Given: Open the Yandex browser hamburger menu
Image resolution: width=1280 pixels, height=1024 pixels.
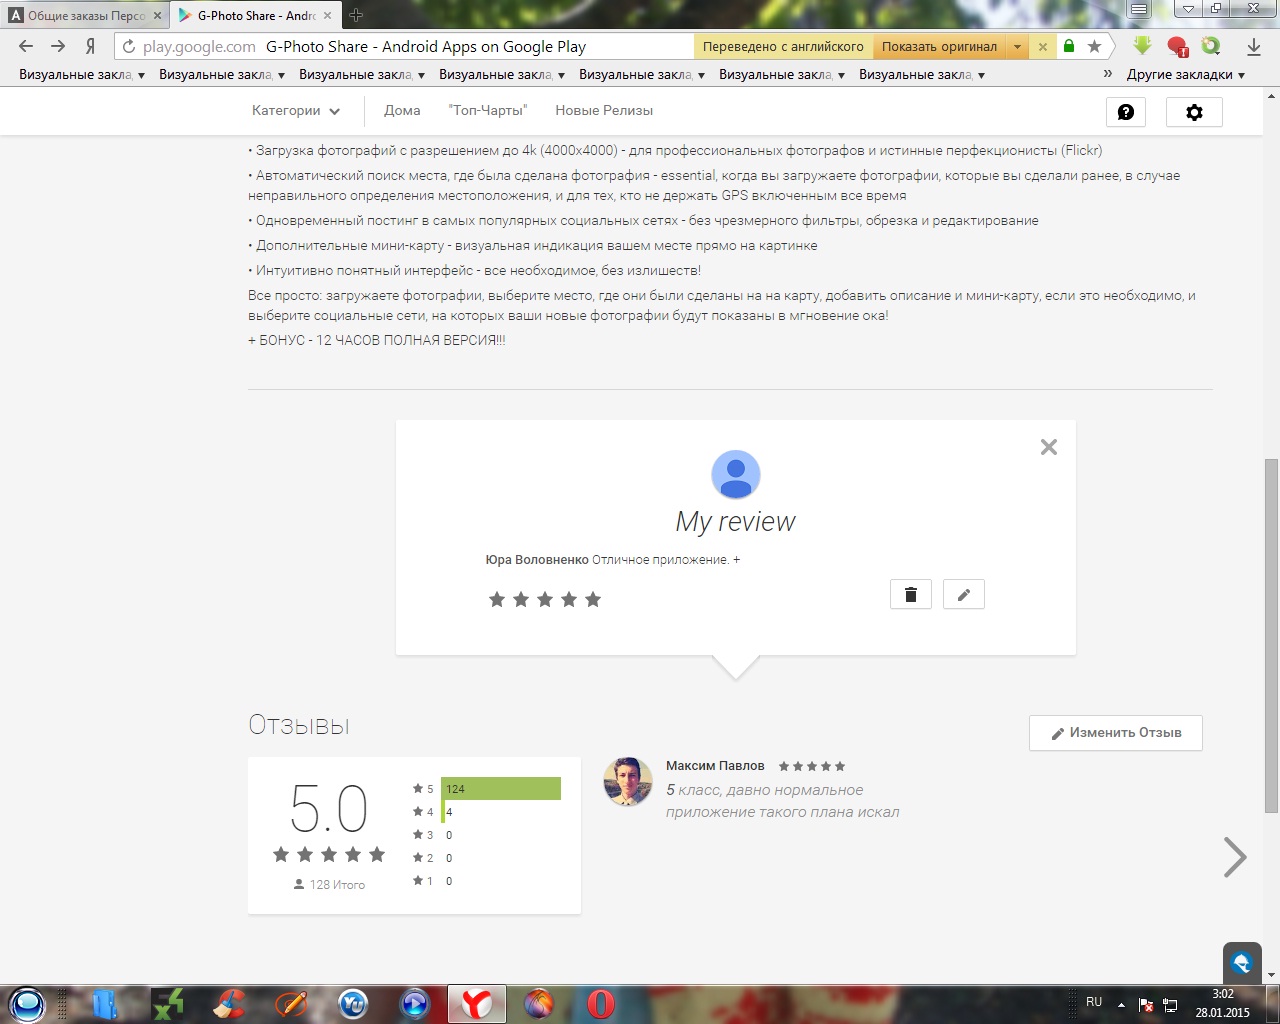Looking at the screenshot, I should (1139, 10).
